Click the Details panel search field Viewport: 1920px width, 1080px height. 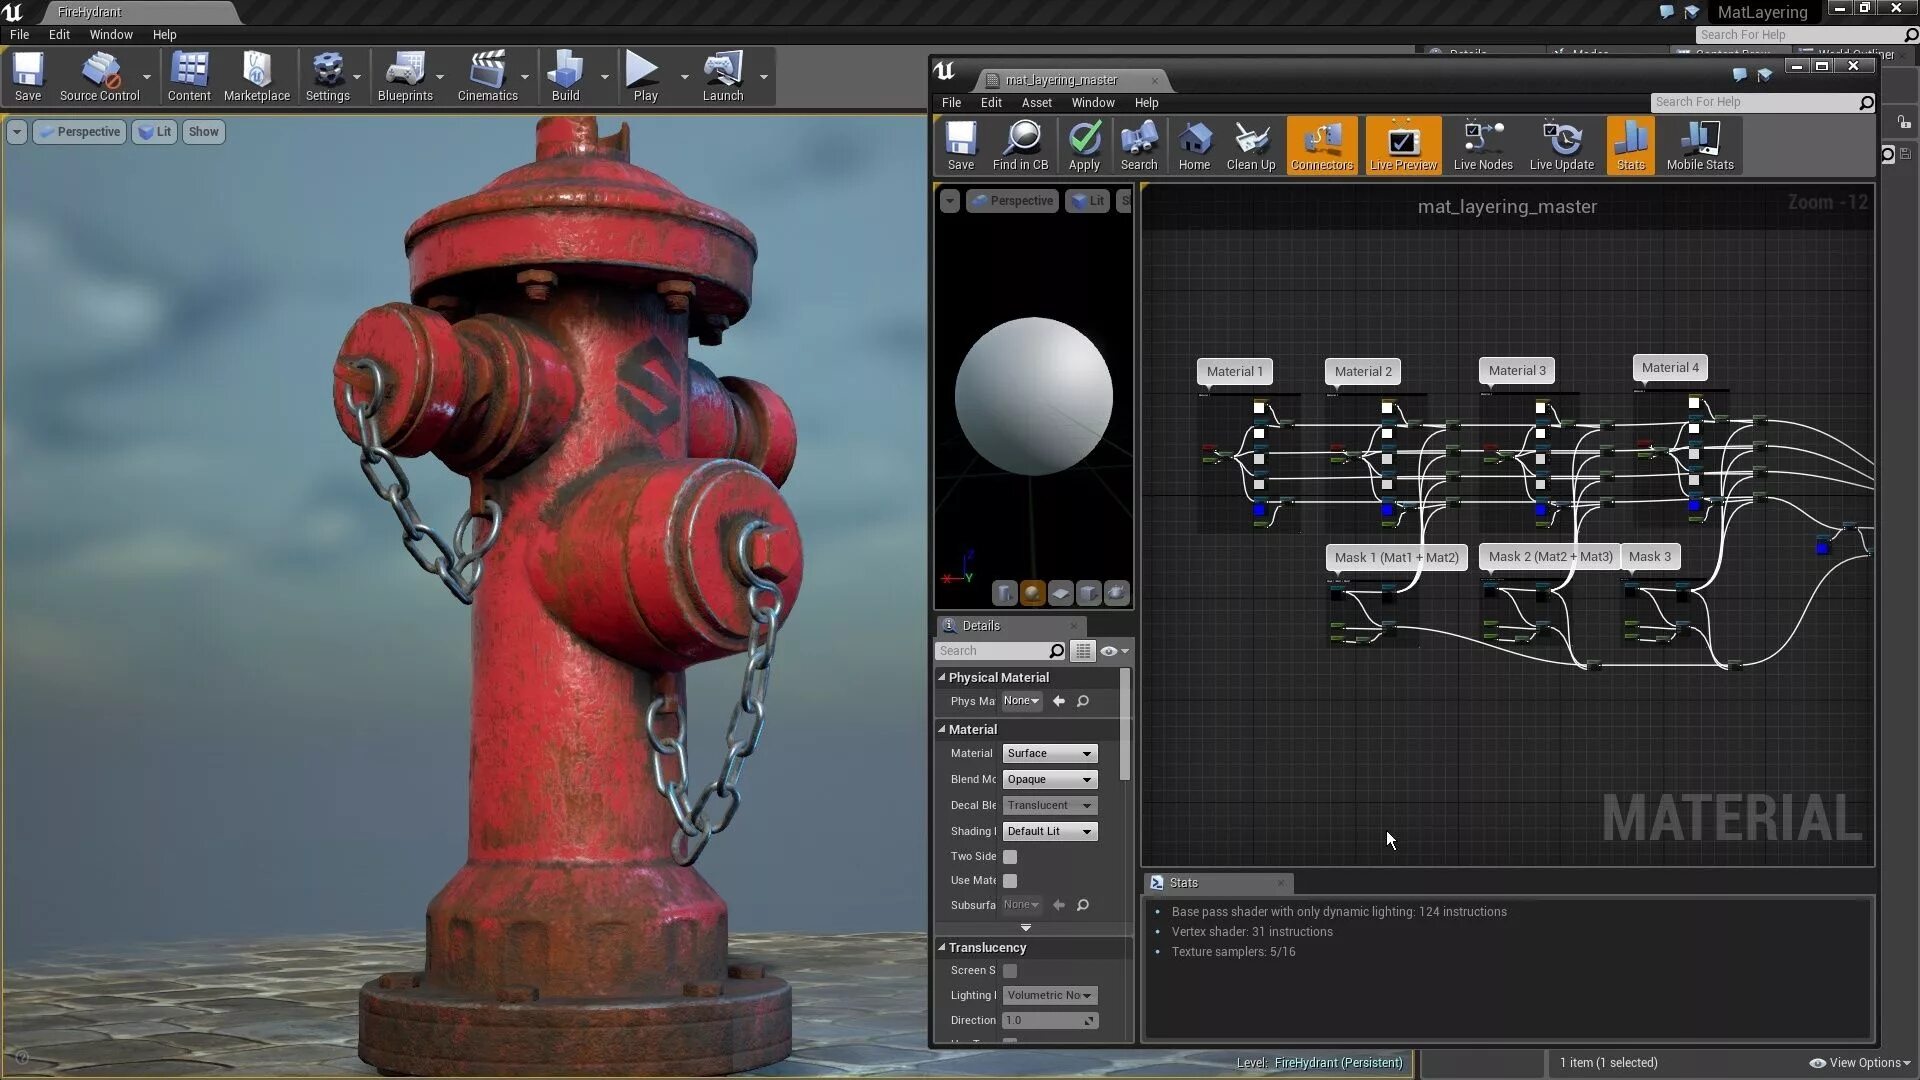992,651
